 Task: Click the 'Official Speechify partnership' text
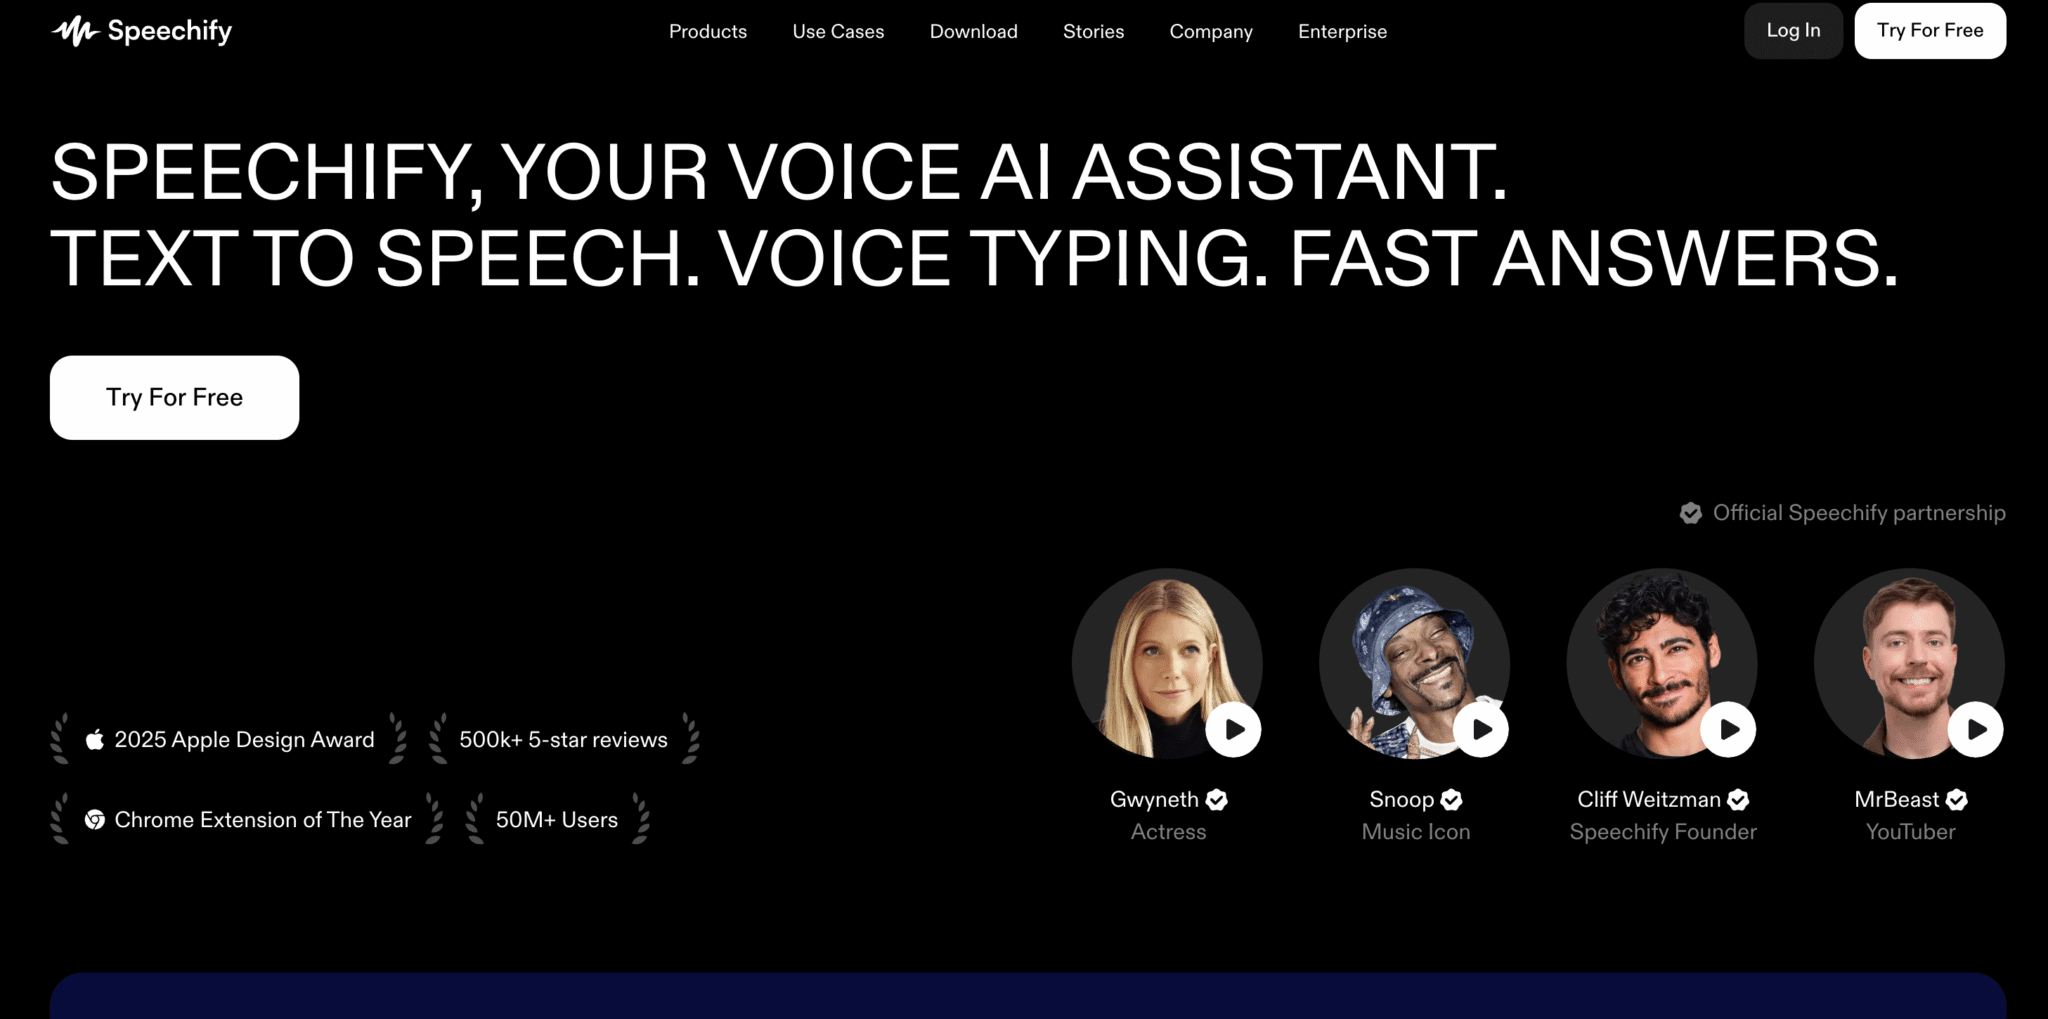(1859, 513)
